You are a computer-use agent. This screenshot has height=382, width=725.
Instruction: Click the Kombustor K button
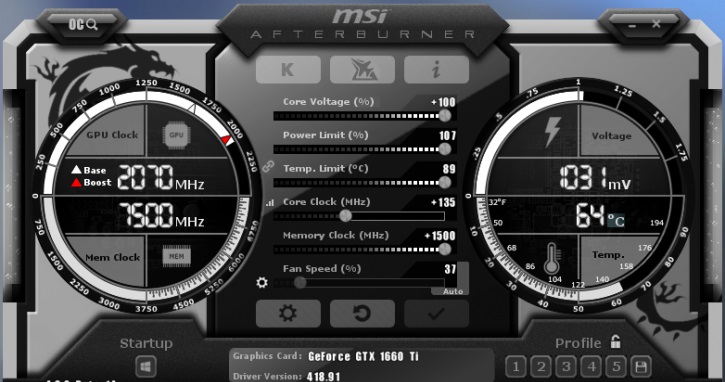click(x=288, y=69)
